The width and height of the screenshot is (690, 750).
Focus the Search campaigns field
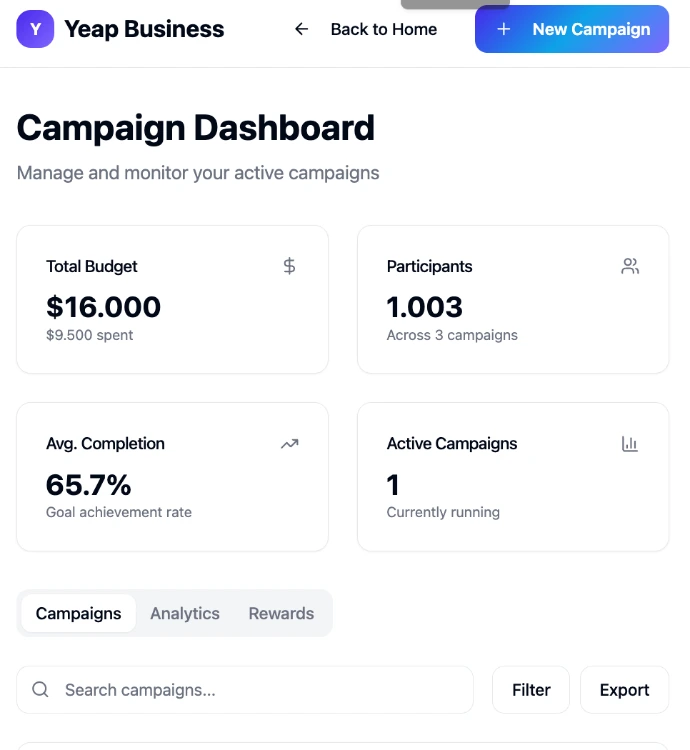[260, 690]
